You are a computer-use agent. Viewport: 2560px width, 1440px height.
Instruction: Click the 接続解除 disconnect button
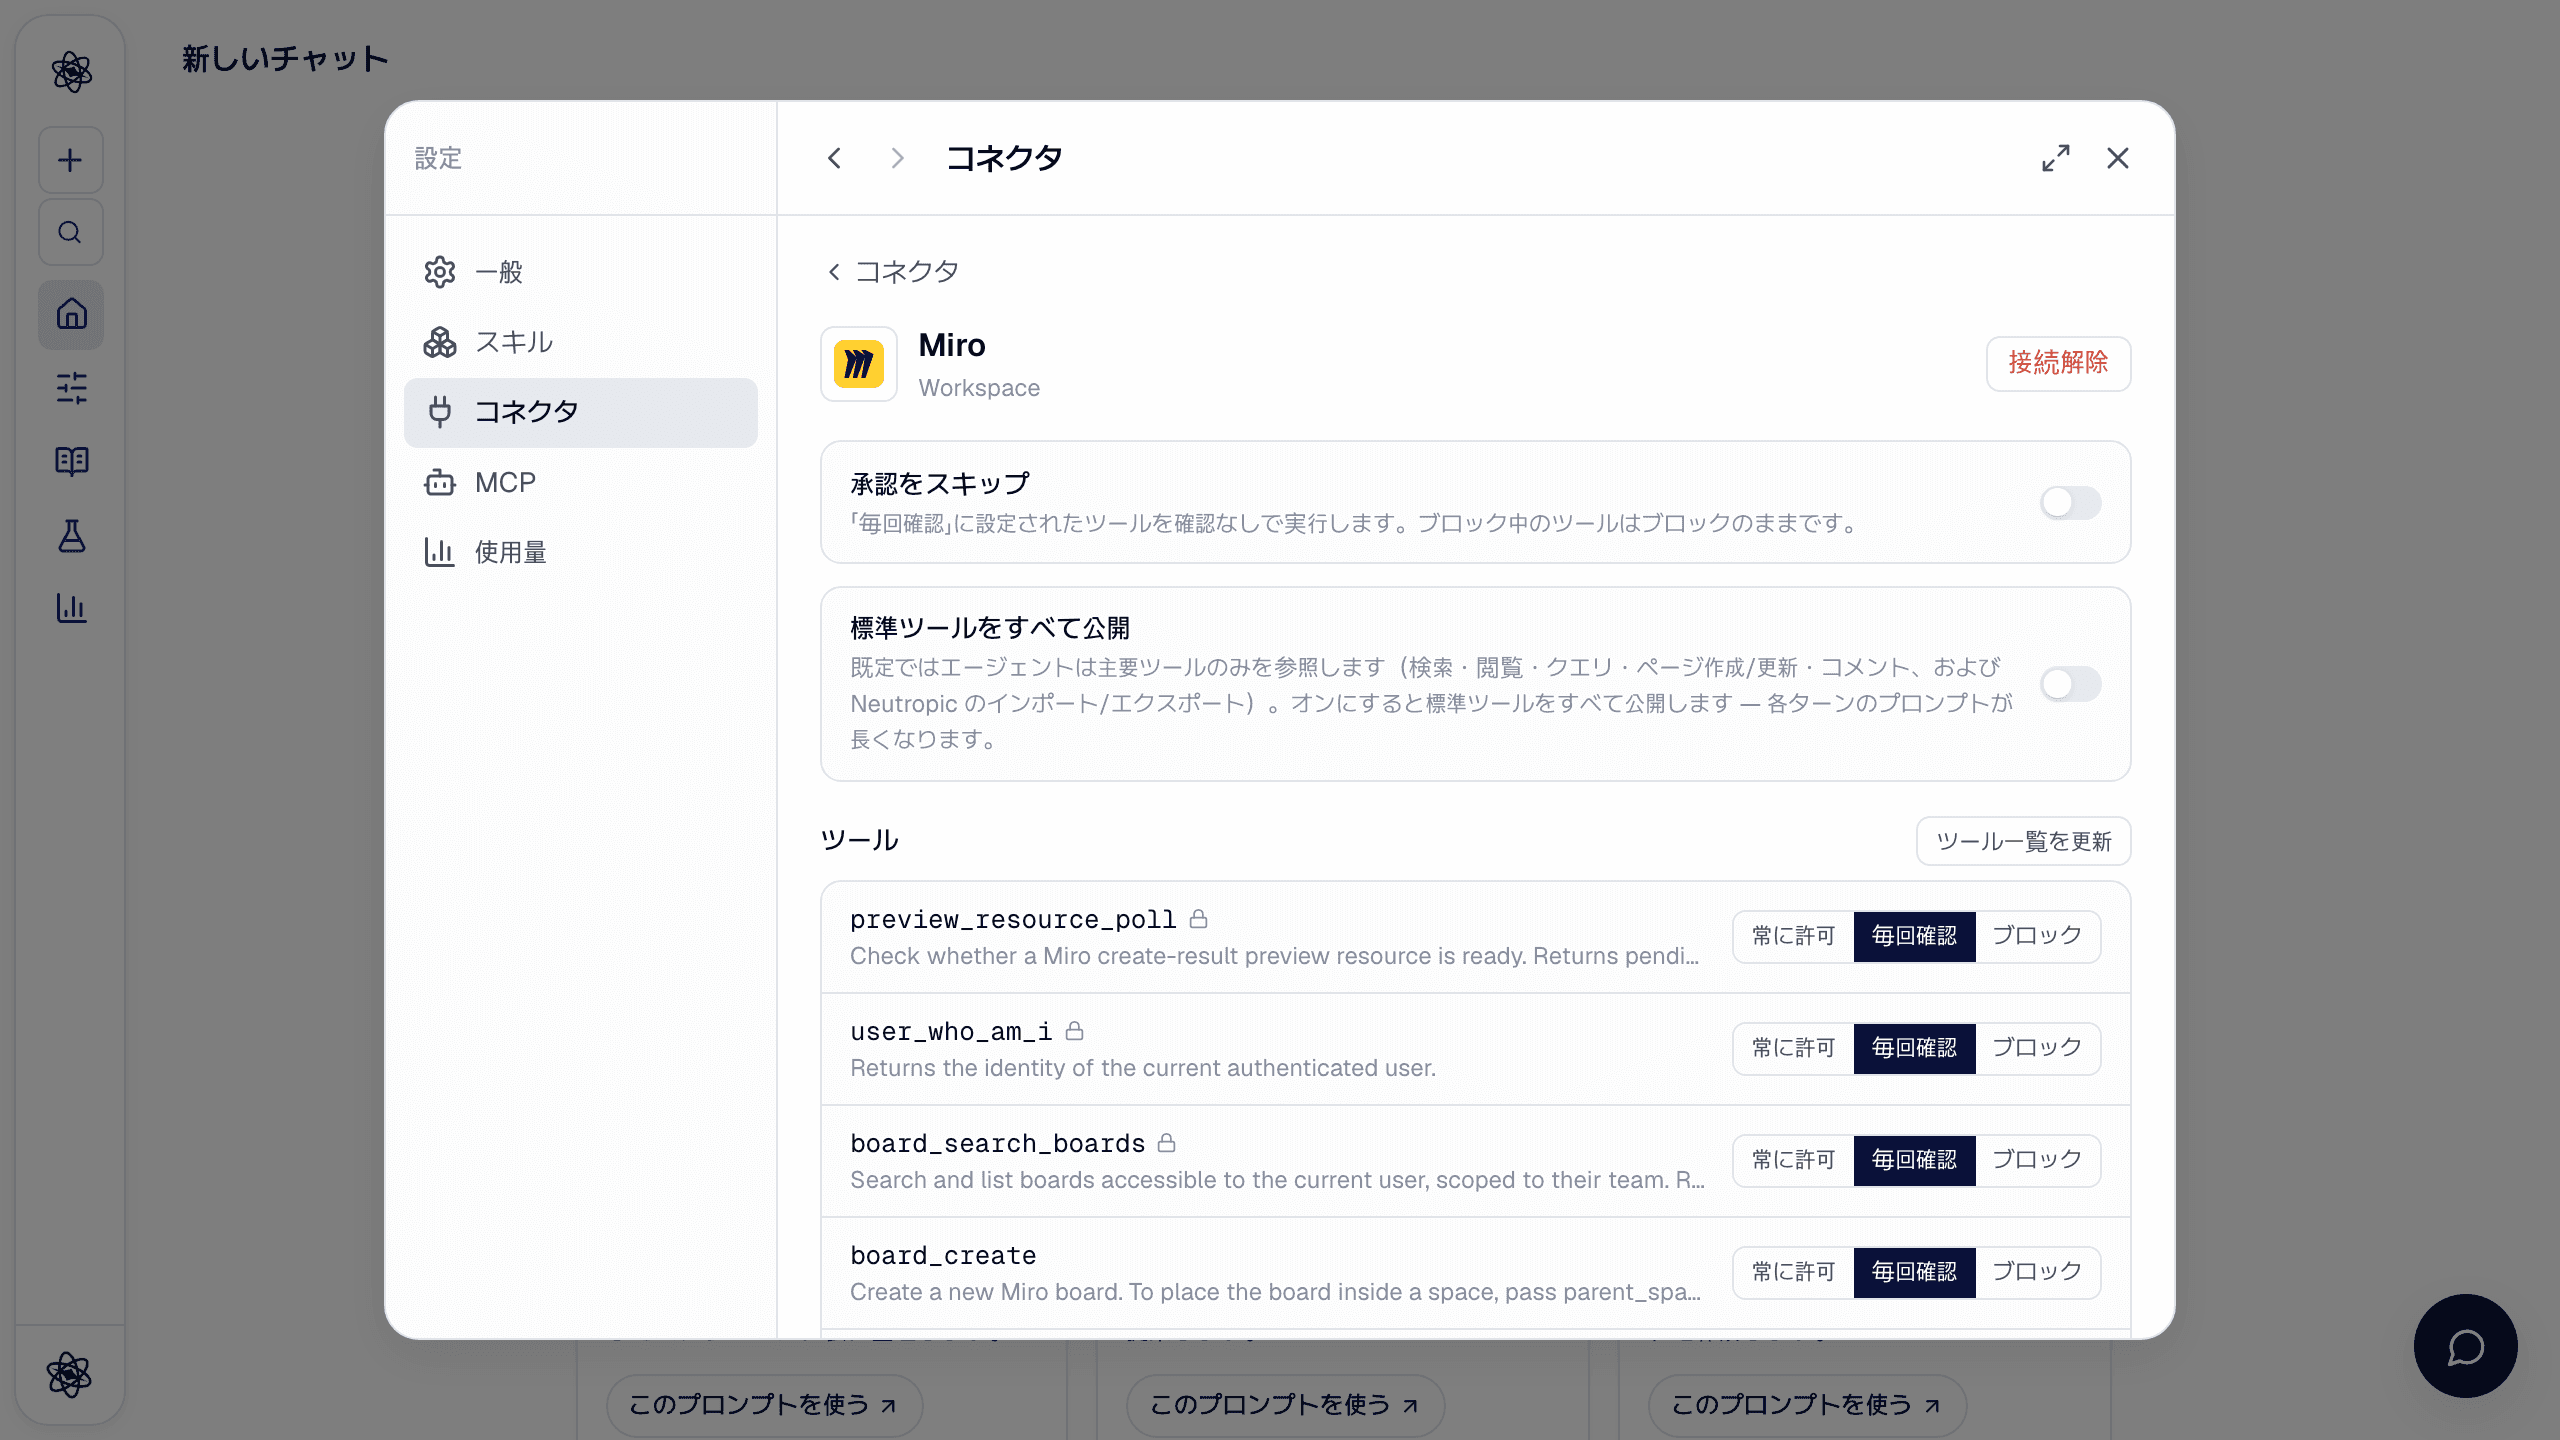point(2058,363)
